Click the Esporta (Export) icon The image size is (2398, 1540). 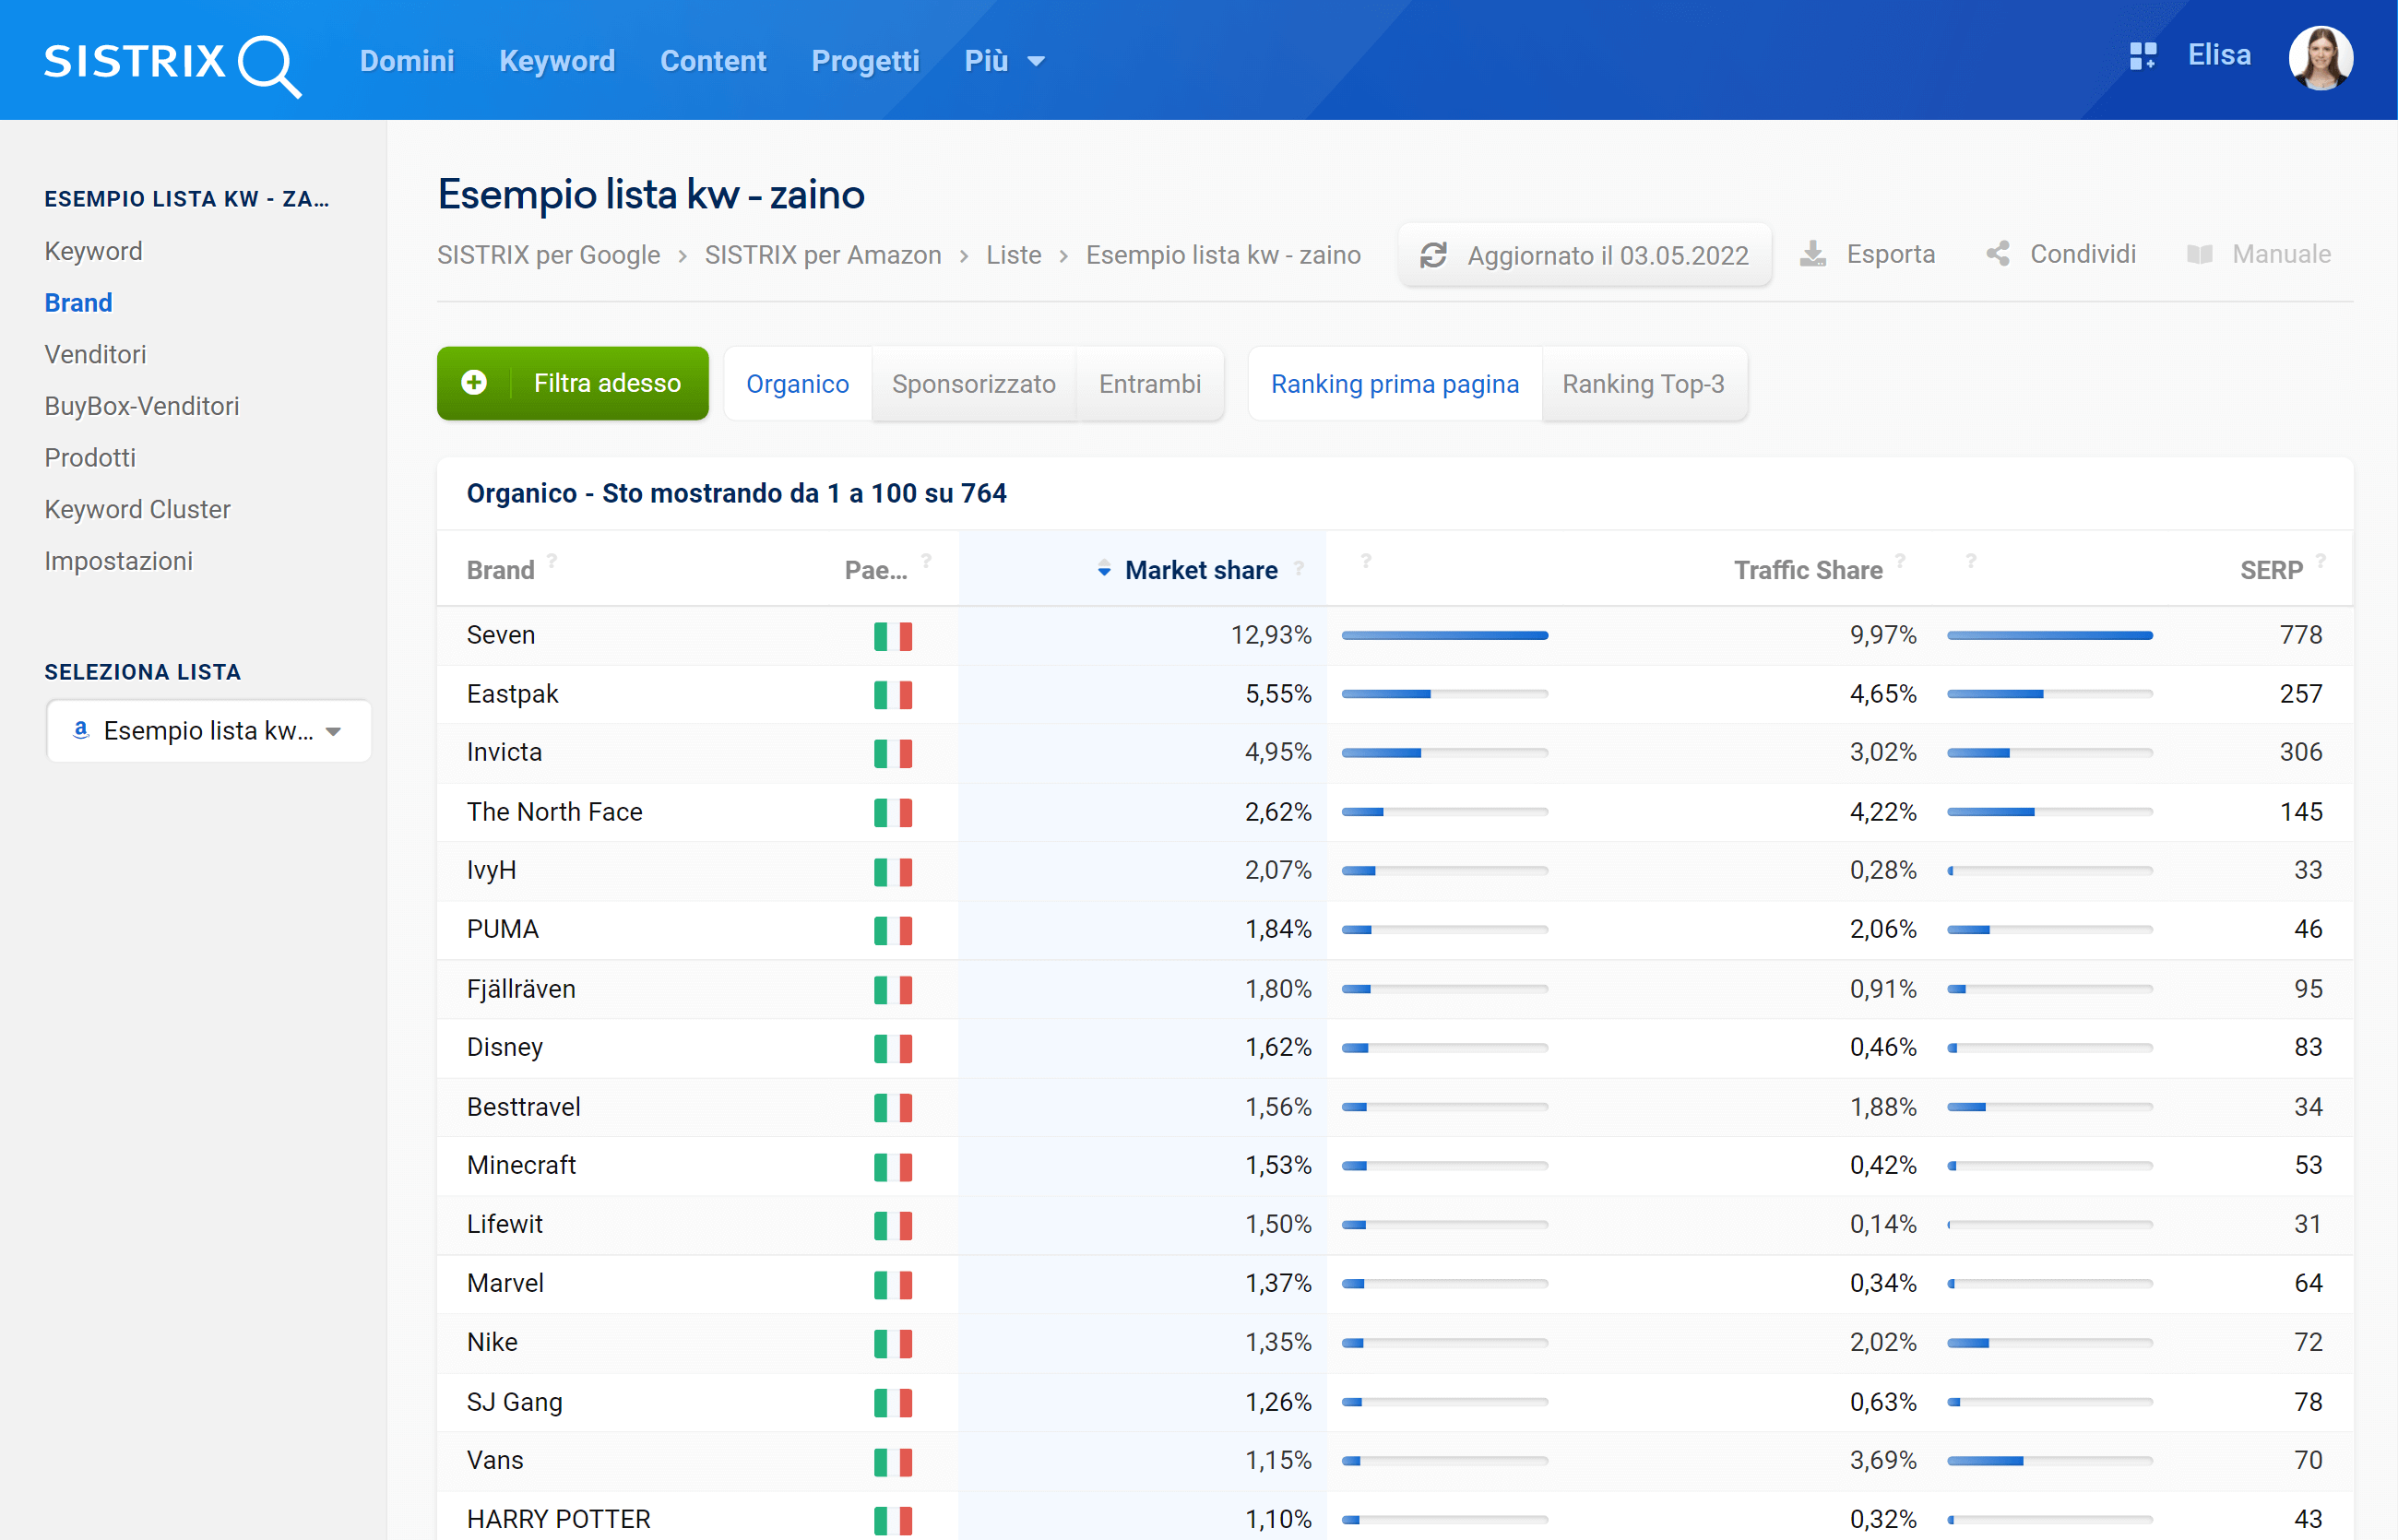1818,255
